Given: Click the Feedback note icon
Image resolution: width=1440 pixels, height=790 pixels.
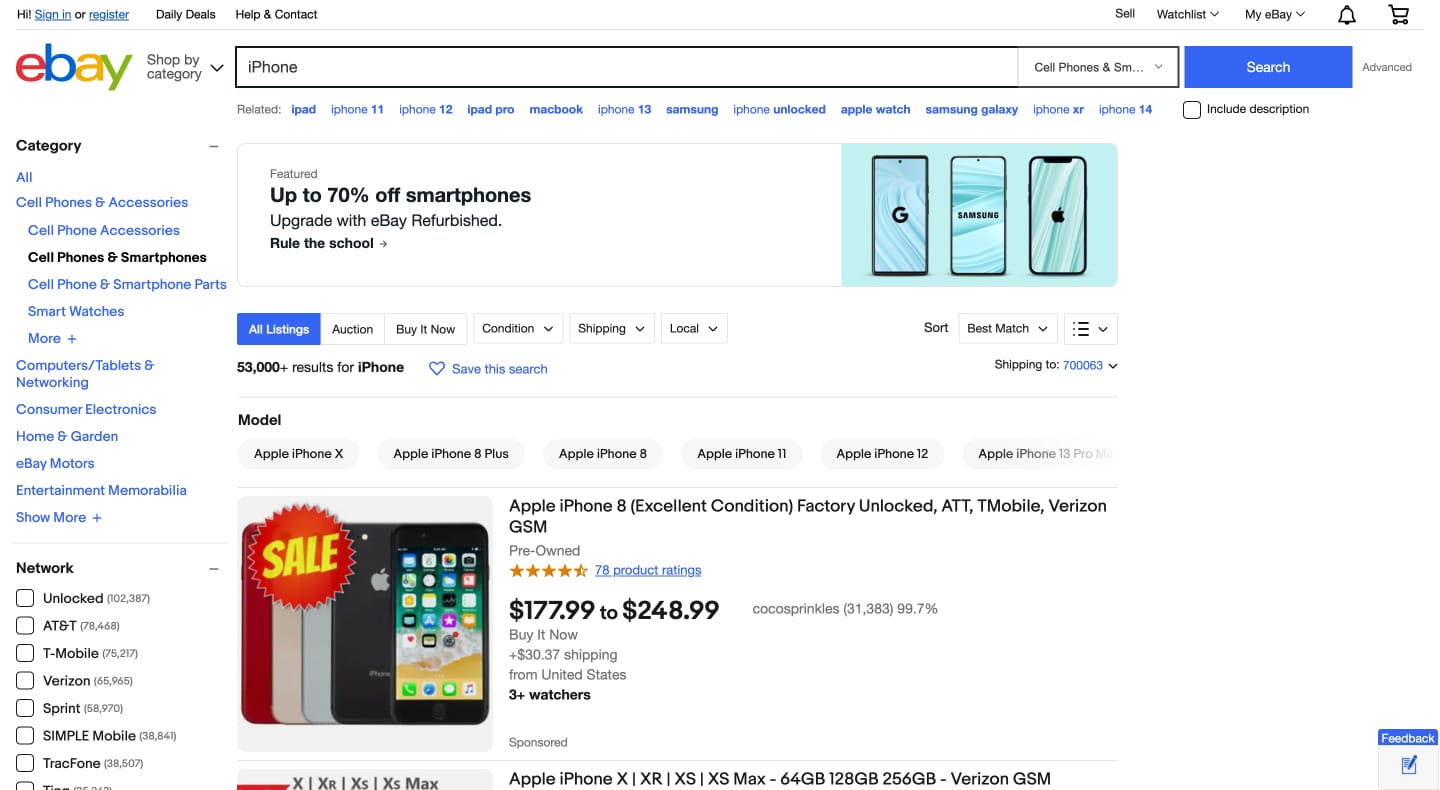Looking at the screenshot, I should [1409, 765].
